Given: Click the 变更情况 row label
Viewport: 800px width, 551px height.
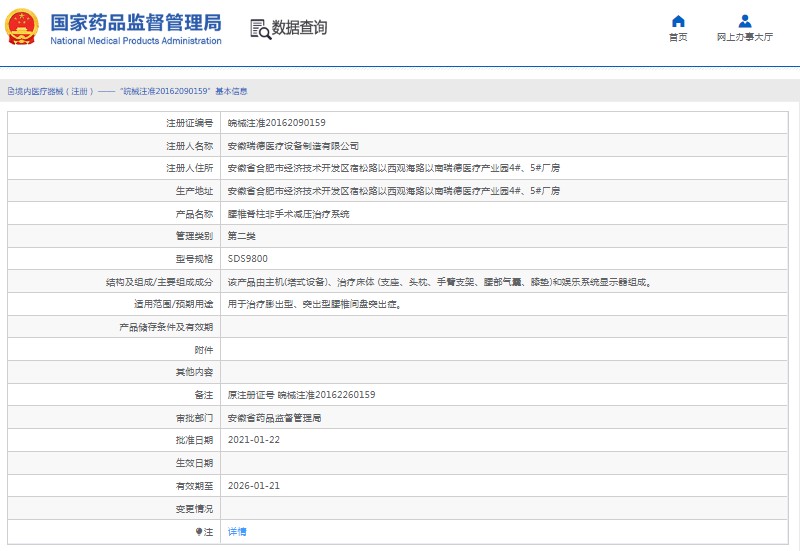Looking at the screenshot, I should coord(194,509).
